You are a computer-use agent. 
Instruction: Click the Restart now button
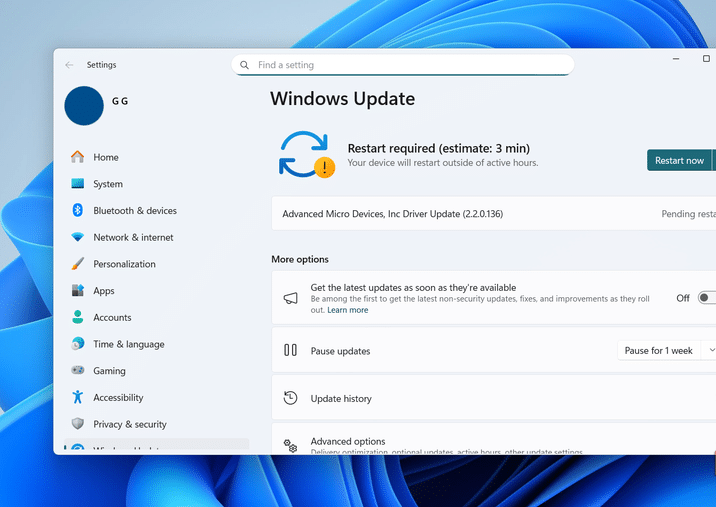(679, 160)
